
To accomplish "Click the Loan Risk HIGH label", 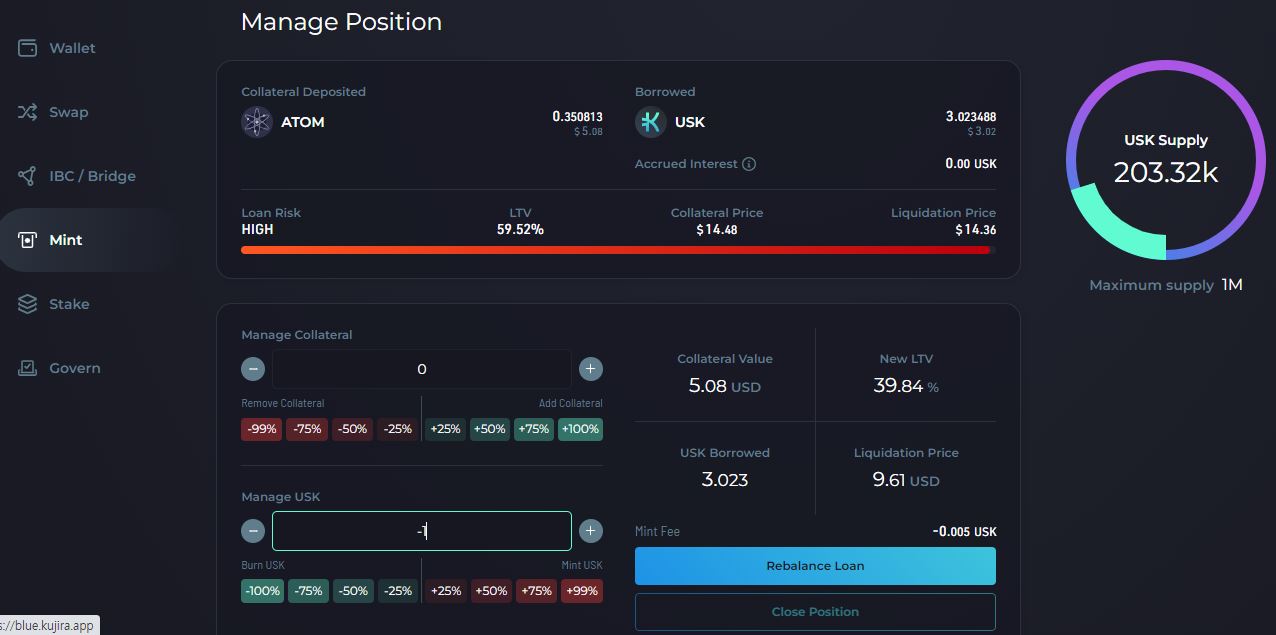I will [x=257, y=229].
